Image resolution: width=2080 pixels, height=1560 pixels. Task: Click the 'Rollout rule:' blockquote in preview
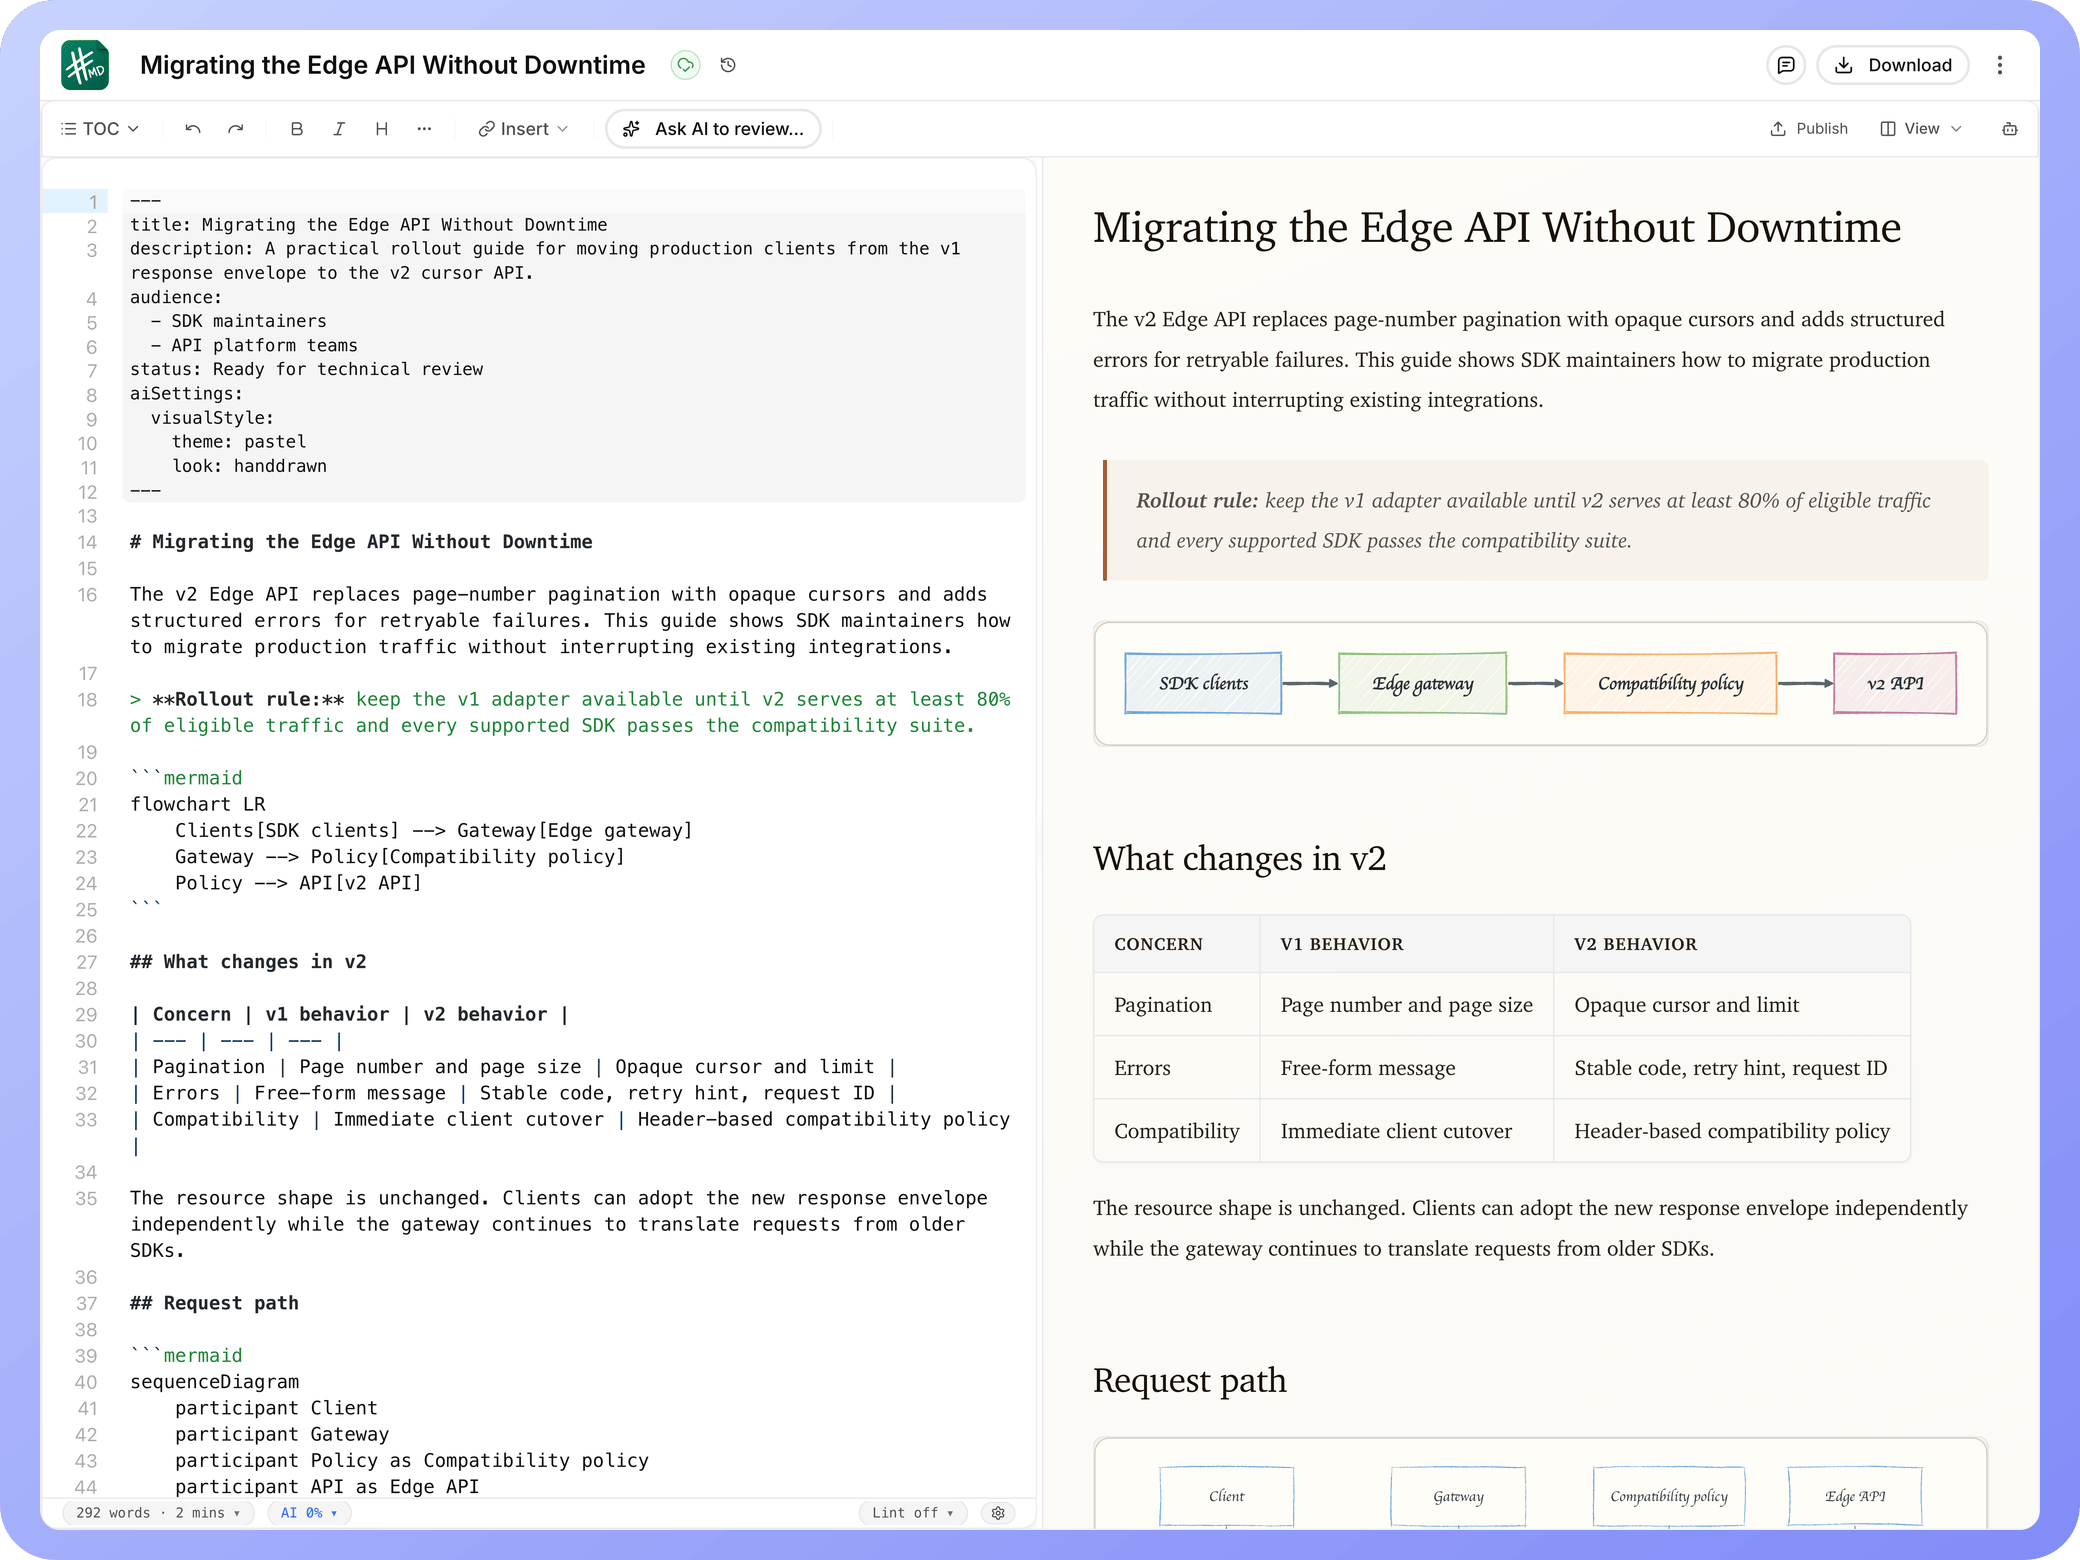pyautogui.click(x=1545, y=520)
